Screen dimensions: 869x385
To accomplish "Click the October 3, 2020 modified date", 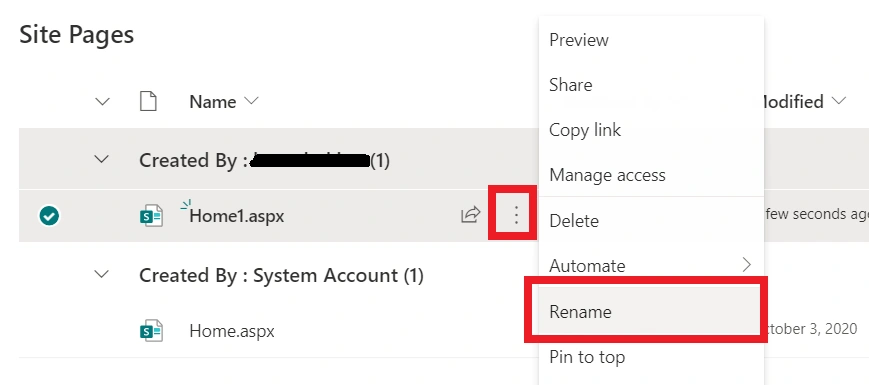I will pos(811,328).
